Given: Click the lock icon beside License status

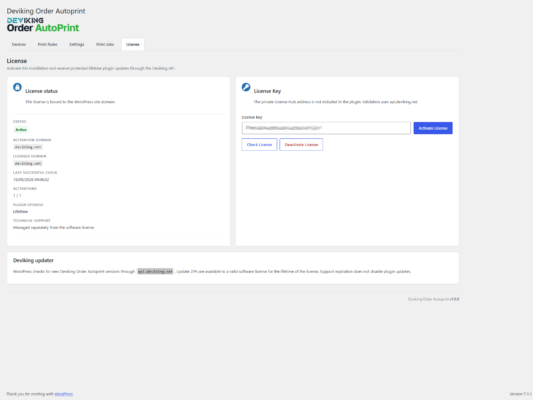Looking at the screenshot, I should click(x=17, y=87).
